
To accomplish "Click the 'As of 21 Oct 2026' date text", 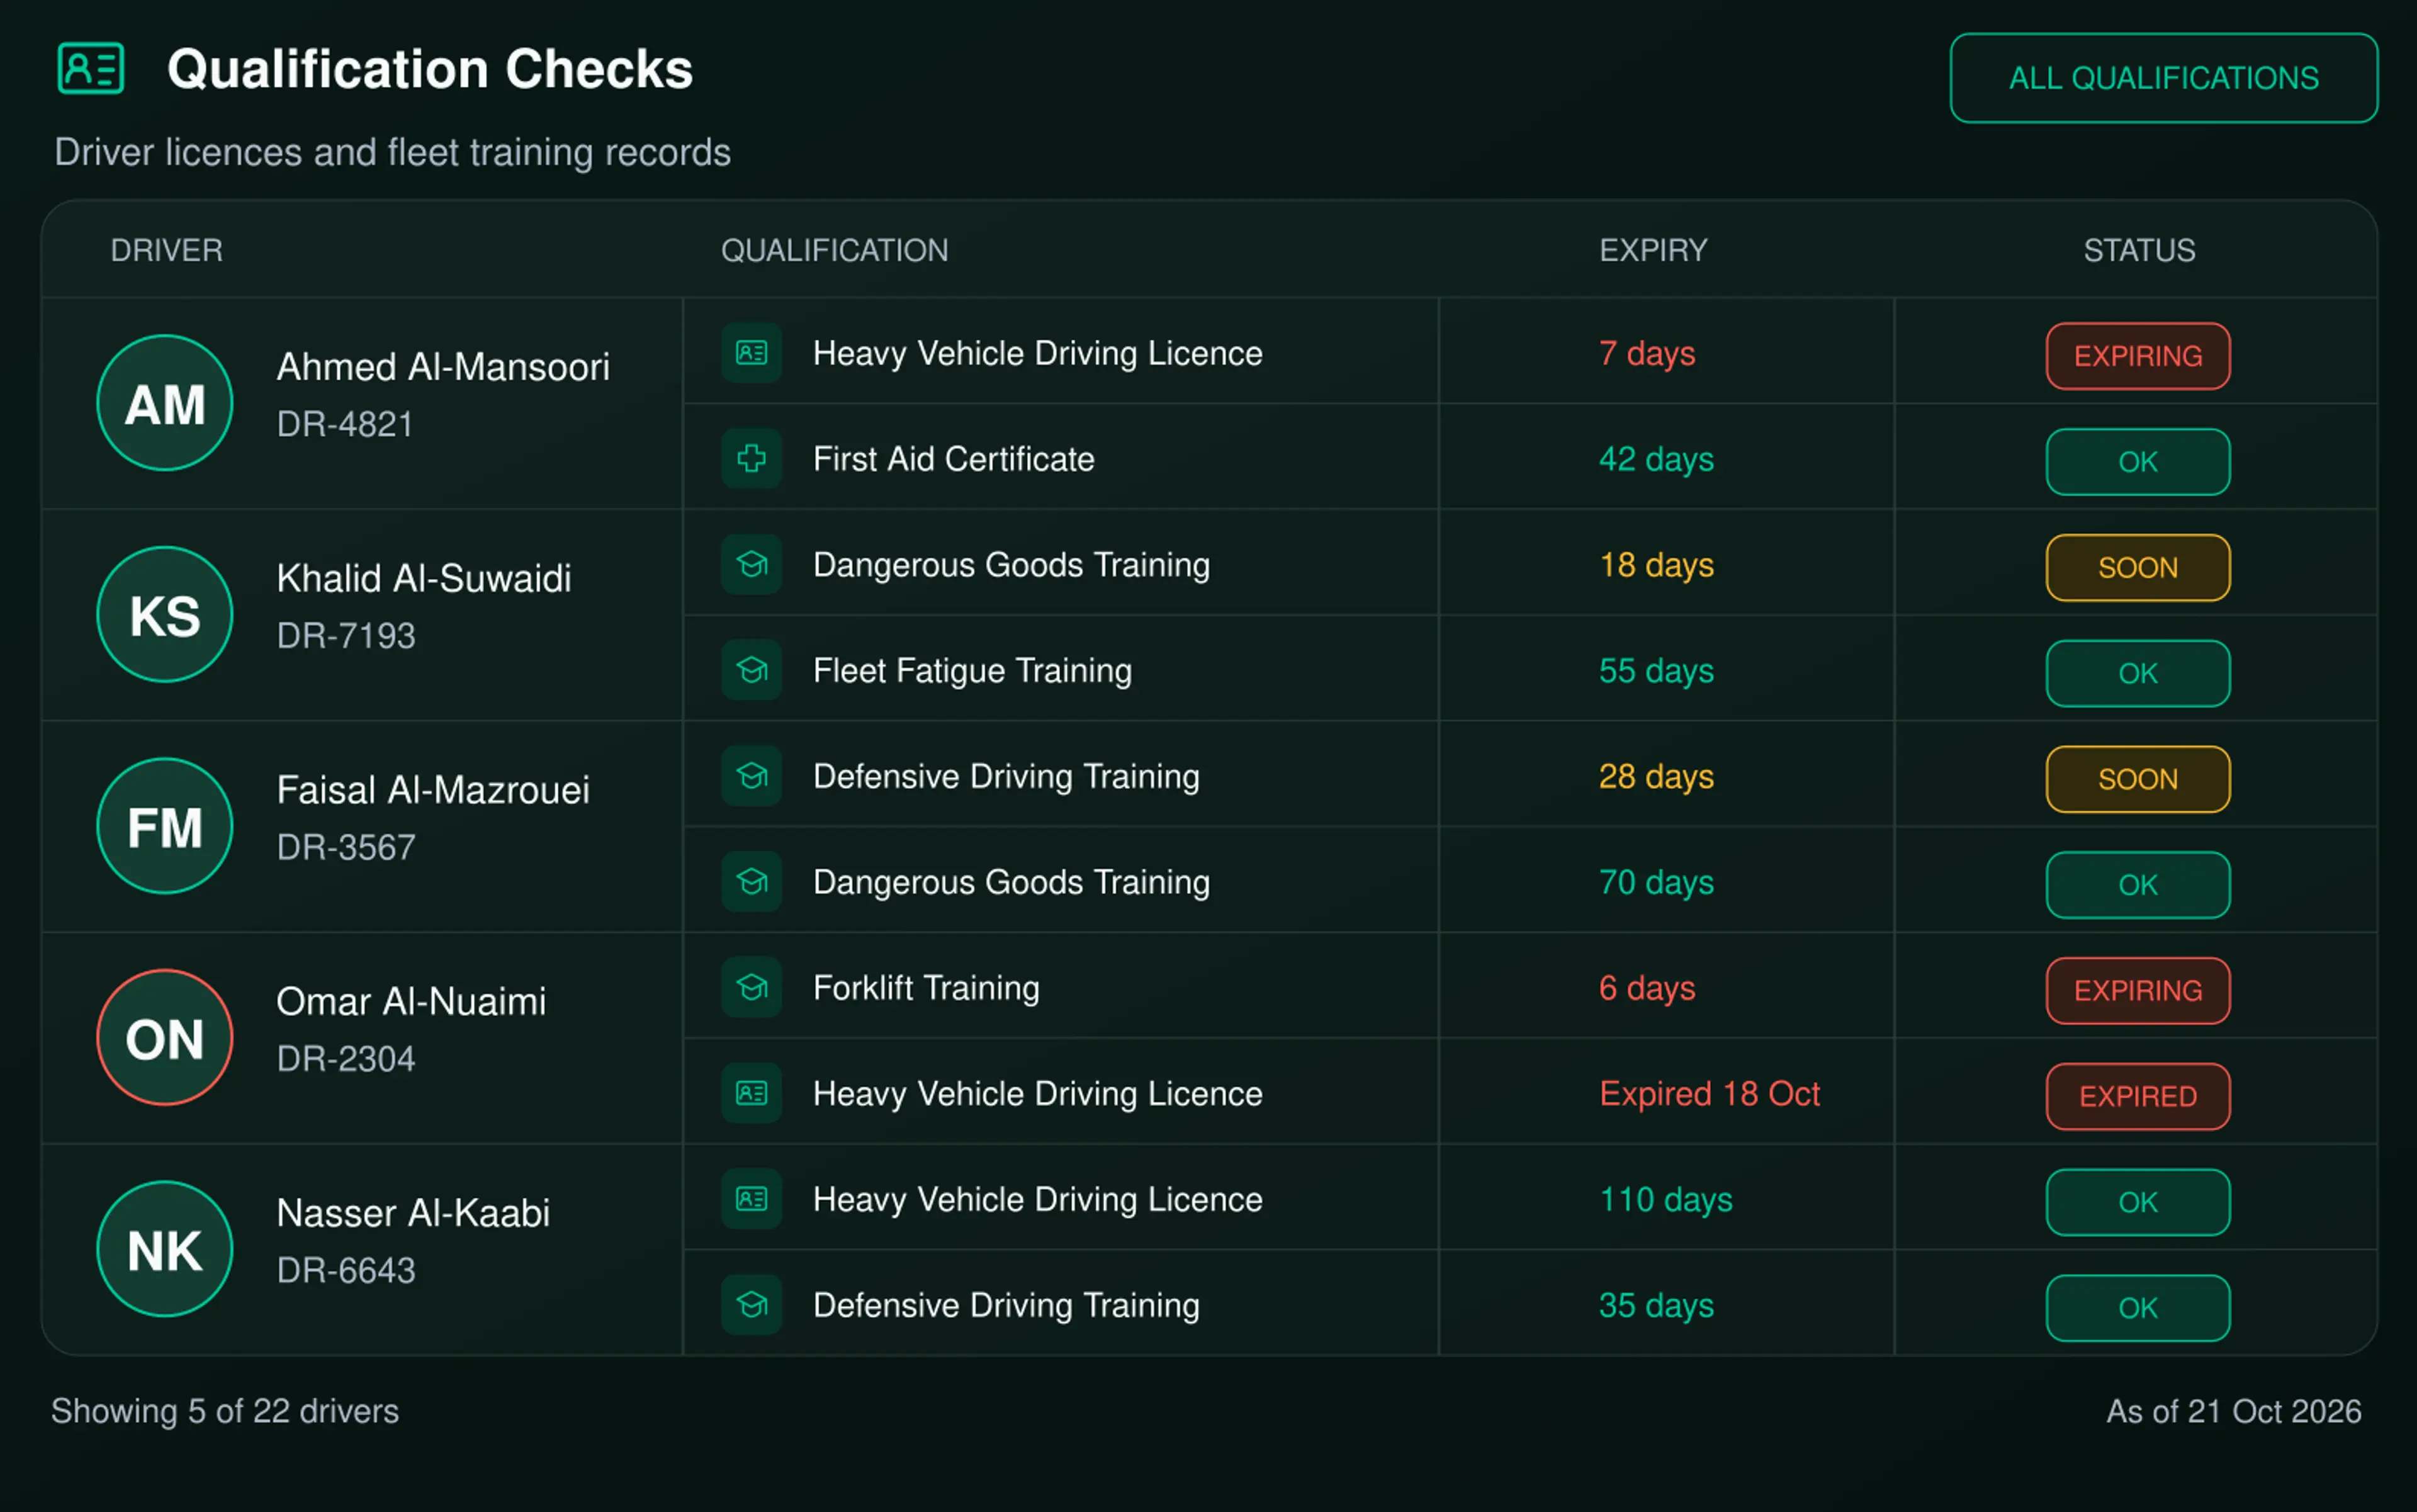I will click(2234, 1411).
